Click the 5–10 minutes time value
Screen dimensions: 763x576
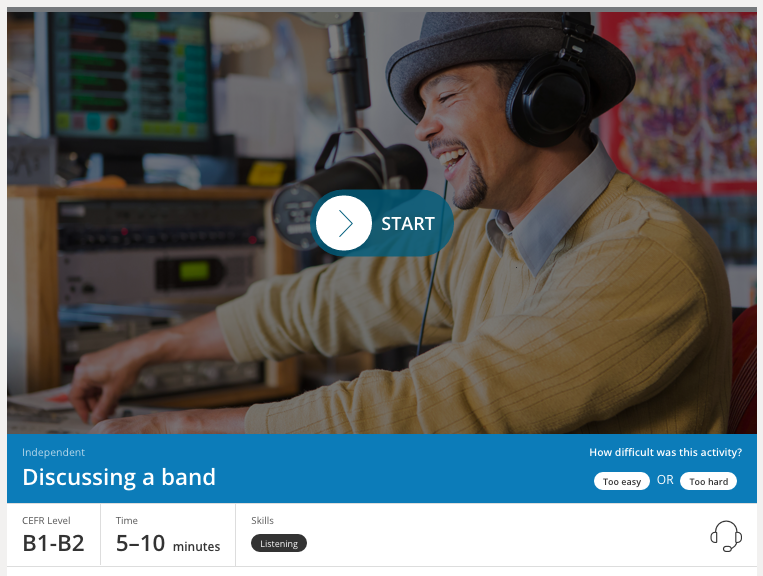point(168,543)
